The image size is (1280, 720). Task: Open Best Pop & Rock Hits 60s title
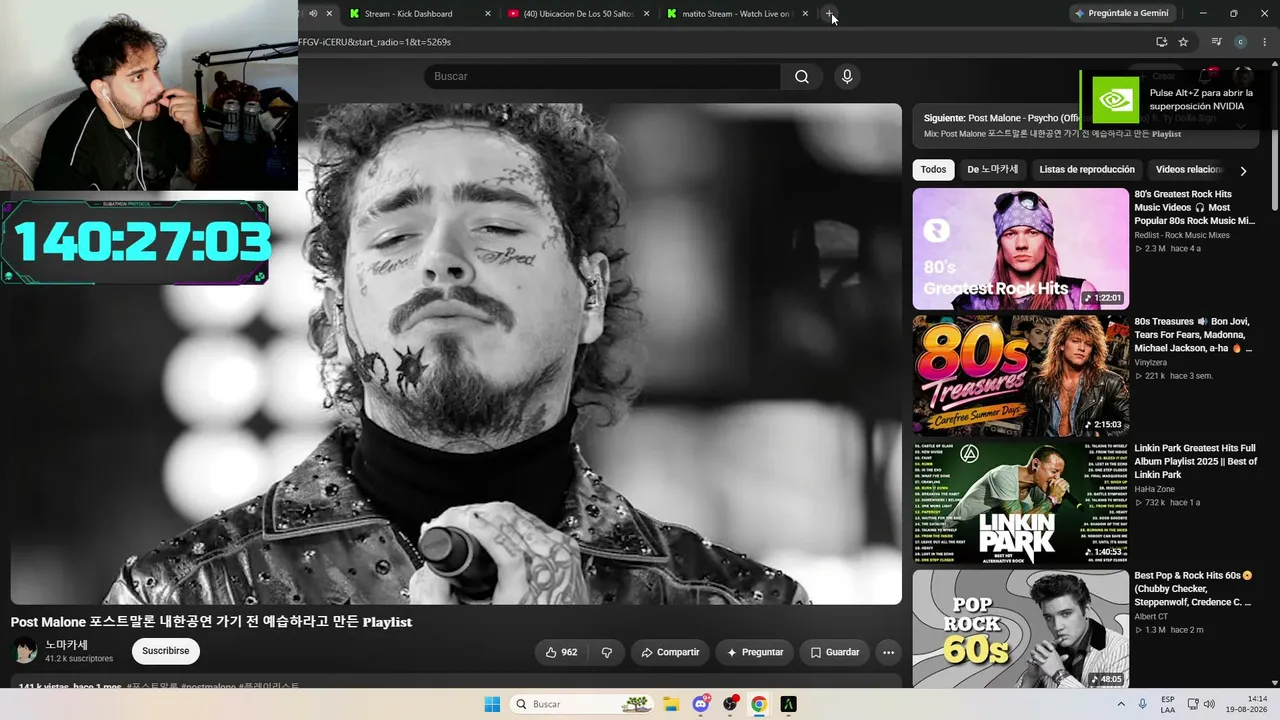coord(1193,589)
